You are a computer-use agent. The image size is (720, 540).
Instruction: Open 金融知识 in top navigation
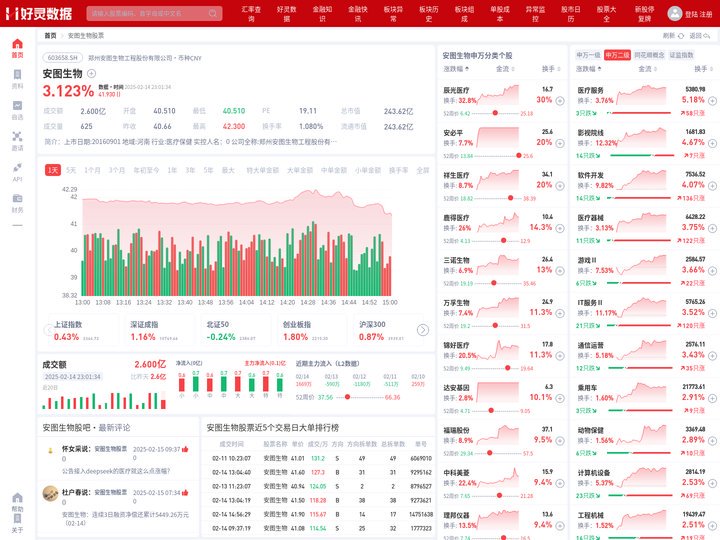[322, 14]
